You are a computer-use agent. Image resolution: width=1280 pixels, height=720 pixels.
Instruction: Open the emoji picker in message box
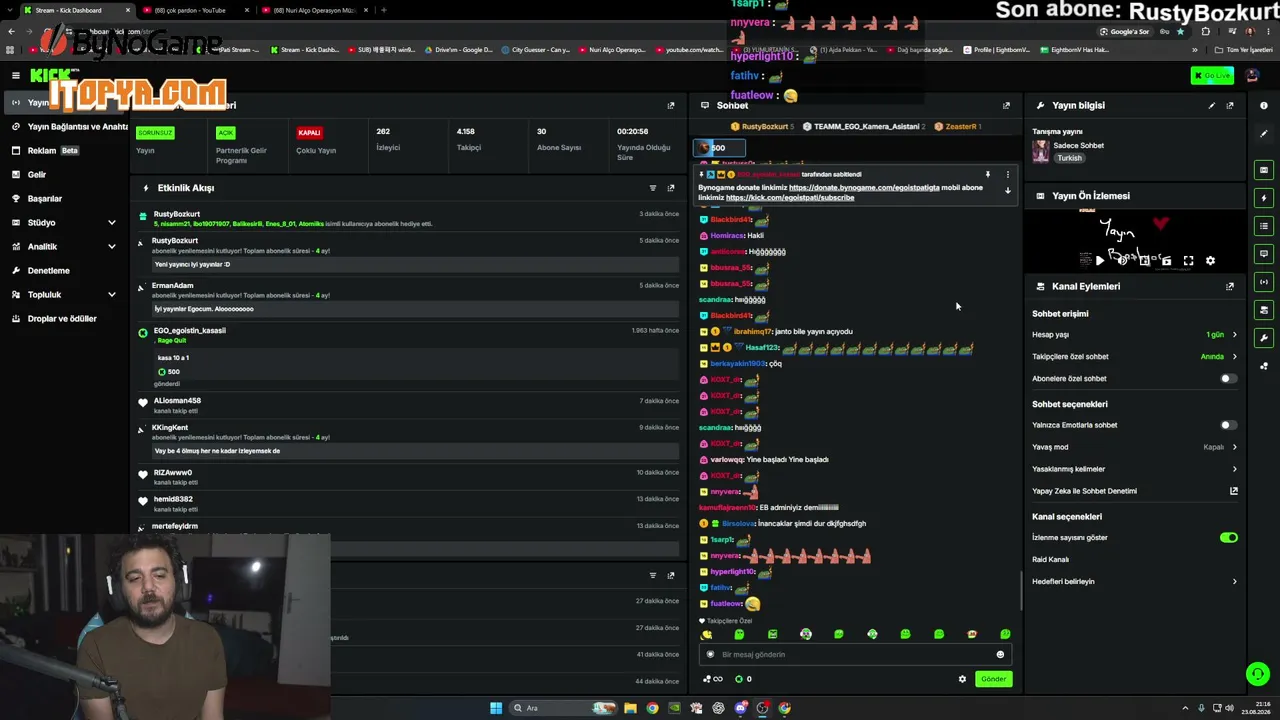click(1000, 655)
